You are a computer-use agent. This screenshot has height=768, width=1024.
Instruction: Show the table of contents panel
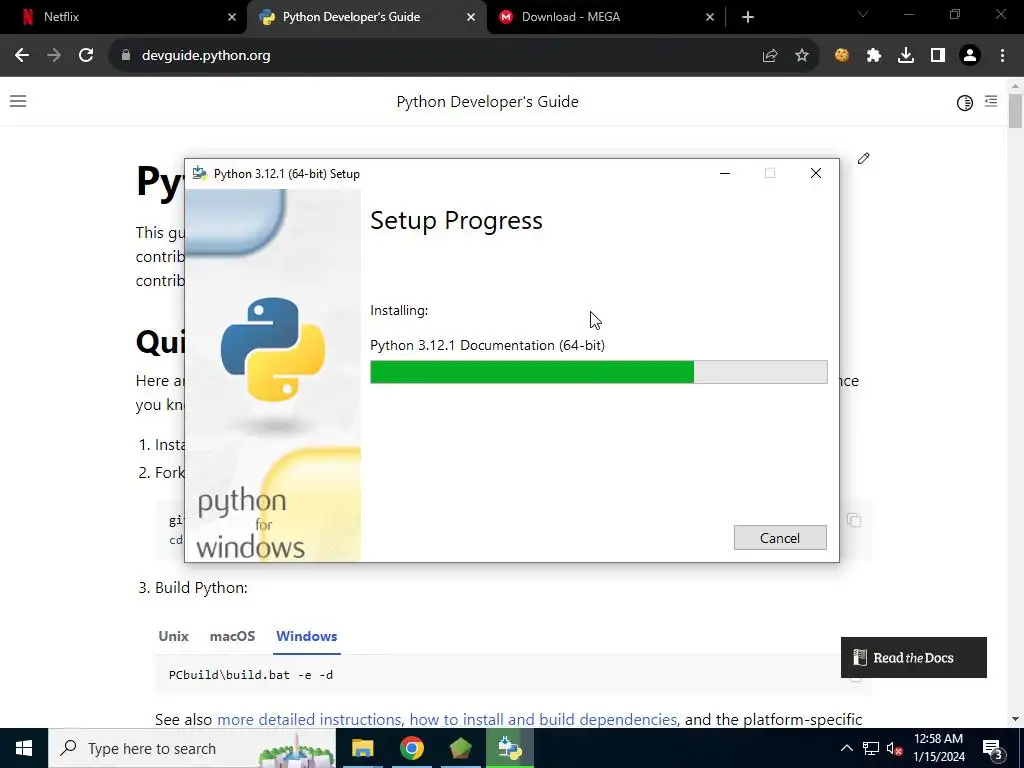tap(991, 101)
